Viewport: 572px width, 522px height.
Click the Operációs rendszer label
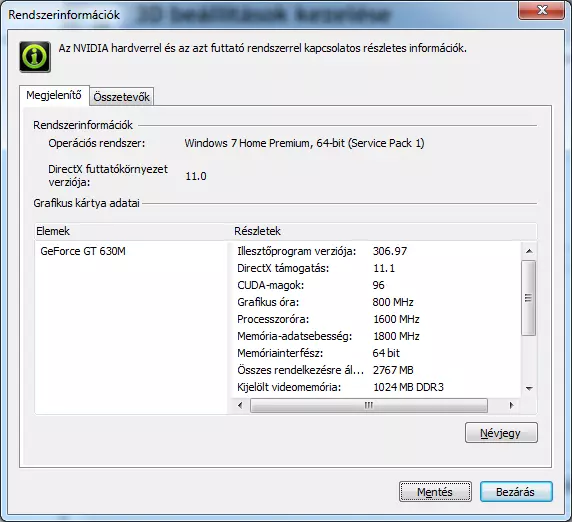click(x=97, y=143)
